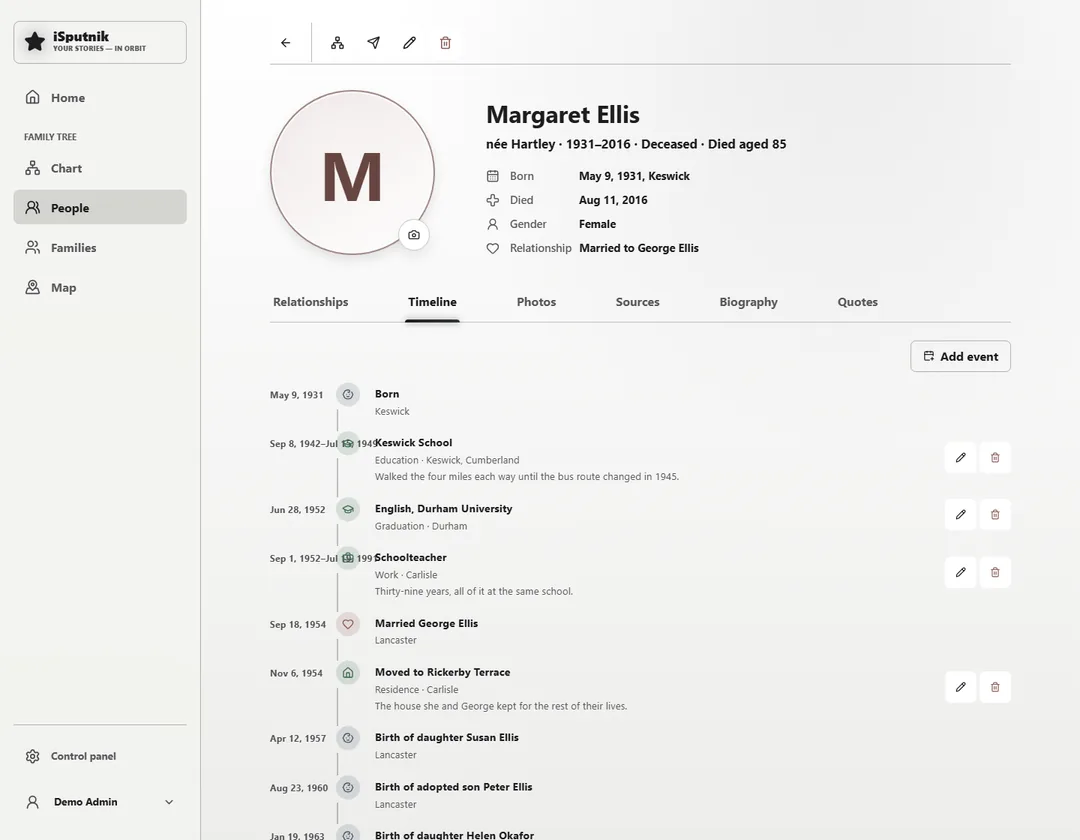Edit the Keswick School event
Image resolution: width=1080 pixels, height=840 pixels.
click(x=961, y=458)
